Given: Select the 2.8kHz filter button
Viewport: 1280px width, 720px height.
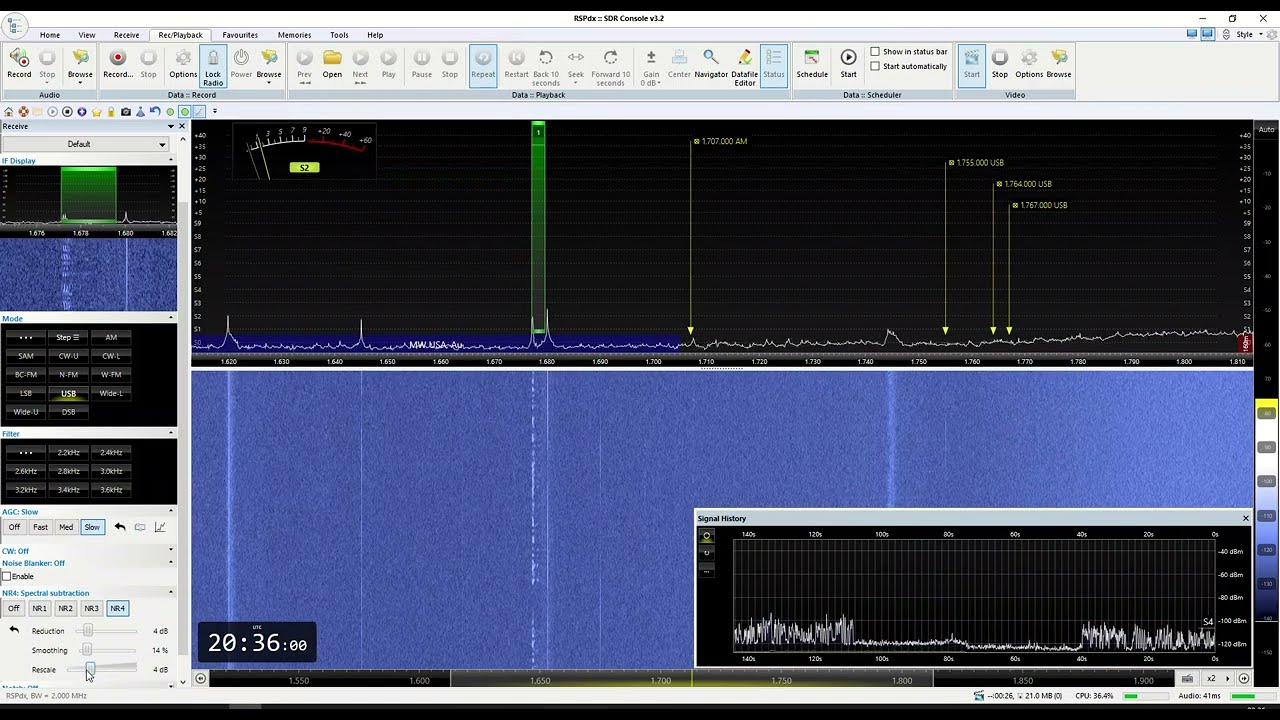Looking at the screenshot, I should 68,471.
